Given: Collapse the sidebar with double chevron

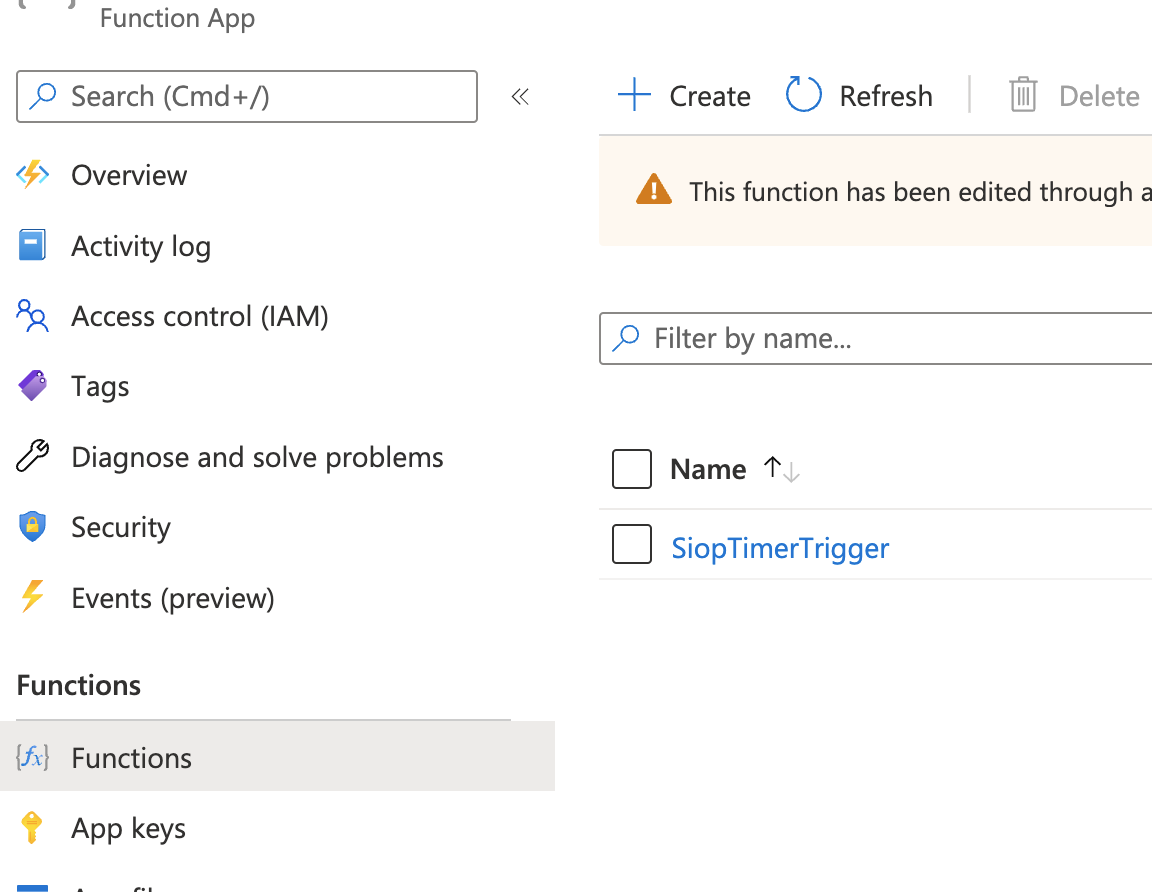Looking at the screenshot, I should pos(520,97).
